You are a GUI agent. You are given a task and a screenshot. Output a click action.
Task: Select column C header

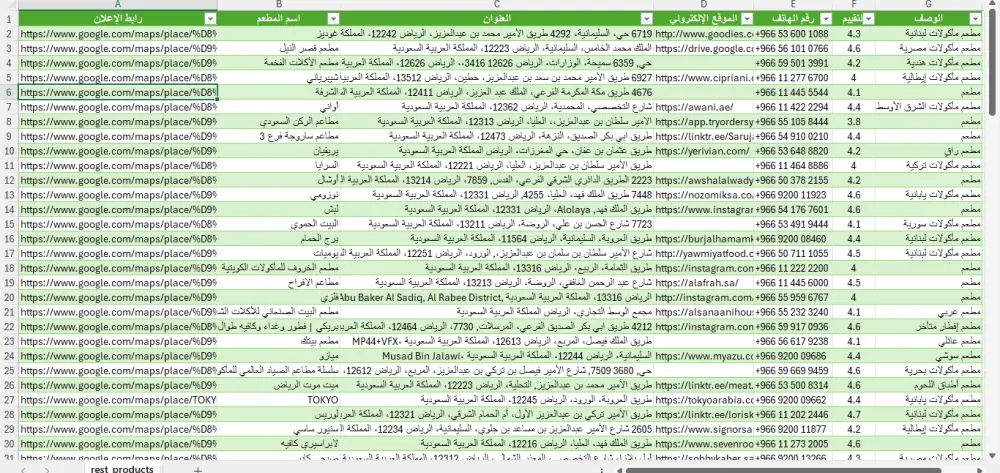pyautogui.click(x=497, y=5)
